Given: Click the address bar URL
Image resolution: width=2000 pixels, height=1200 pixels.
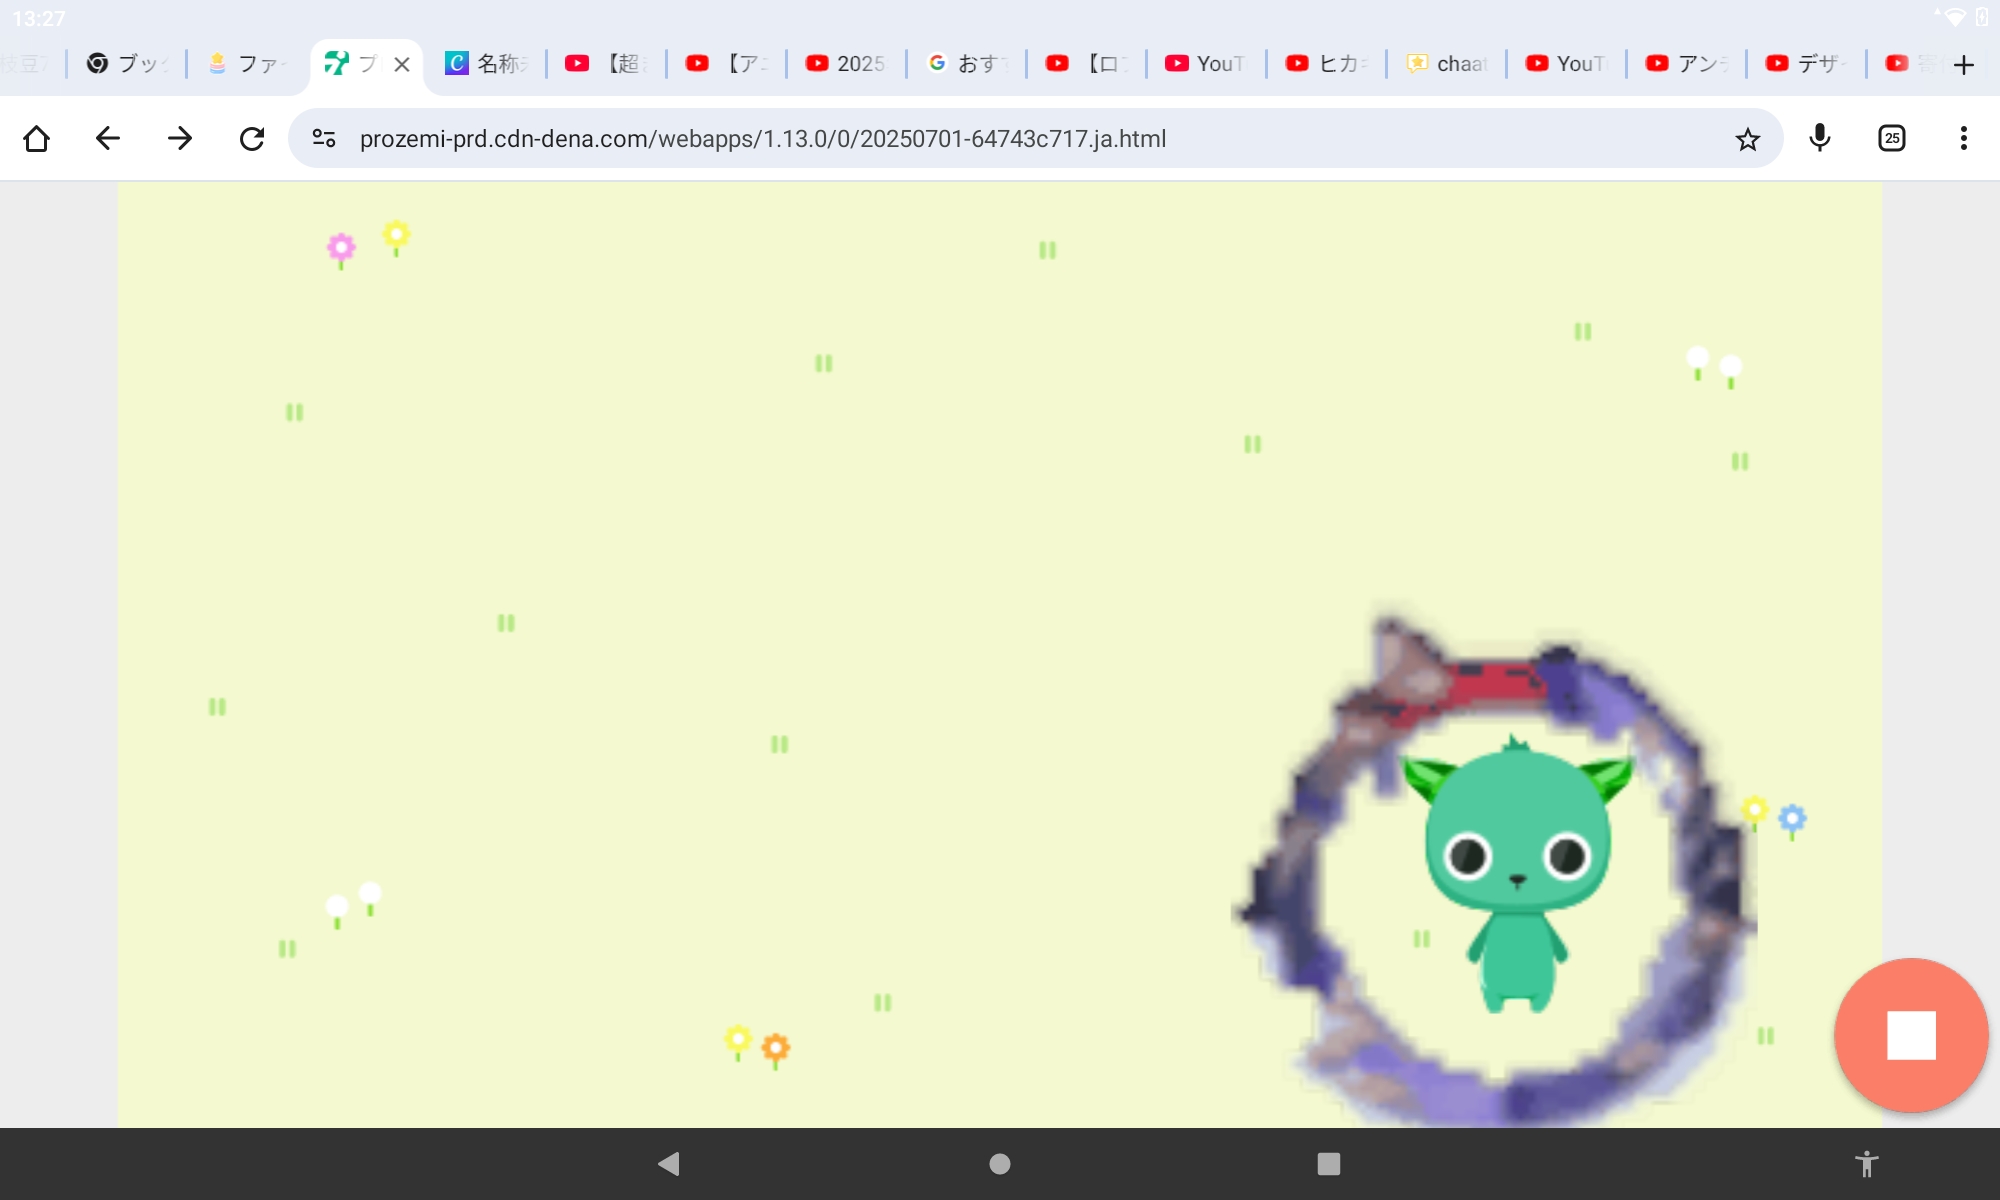Looking at the screenshot, I should [763, 139].
